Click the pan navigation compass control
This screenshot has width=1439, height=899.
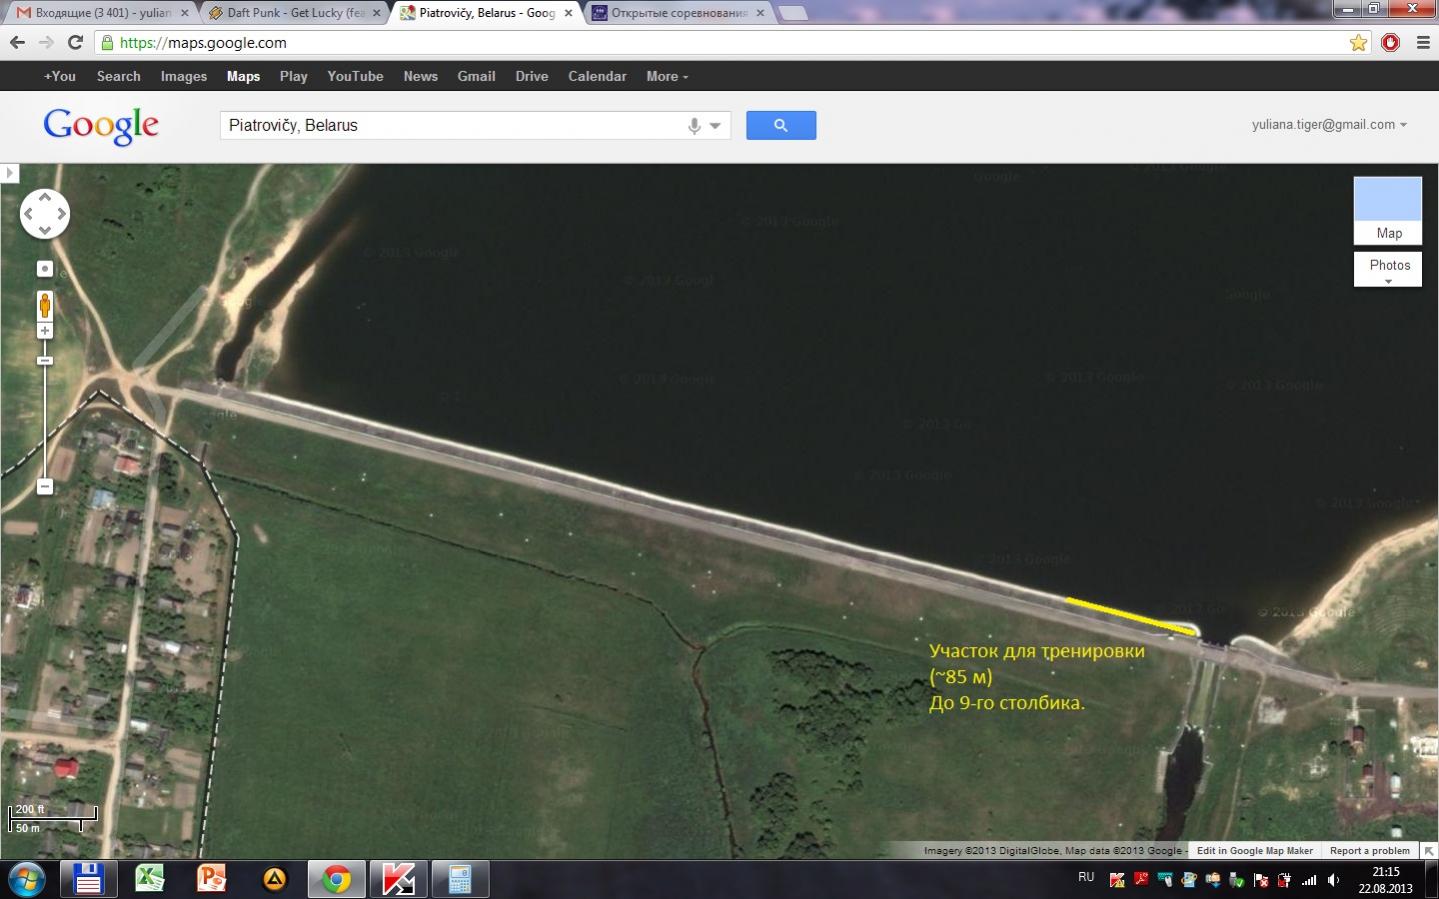(x=45, y=213)
